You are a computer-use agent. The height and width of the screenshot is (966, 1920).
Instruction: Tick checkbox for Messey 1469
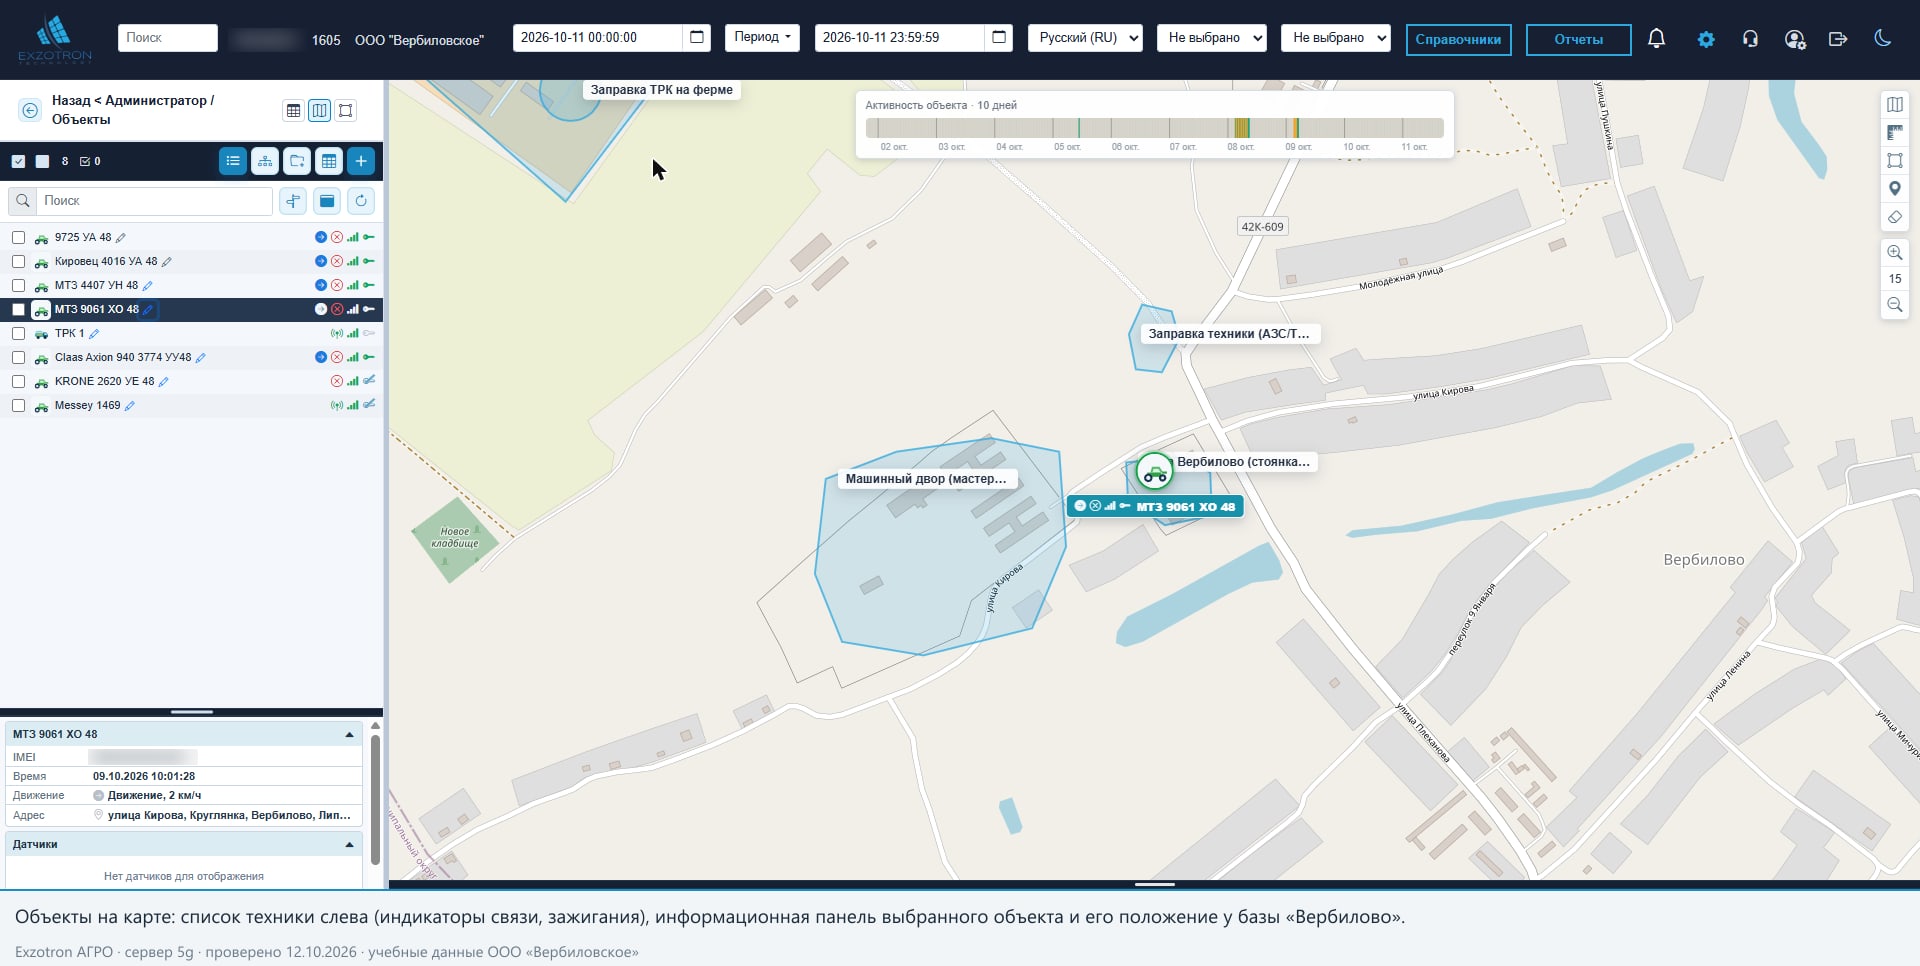click(x=18, y=405)
